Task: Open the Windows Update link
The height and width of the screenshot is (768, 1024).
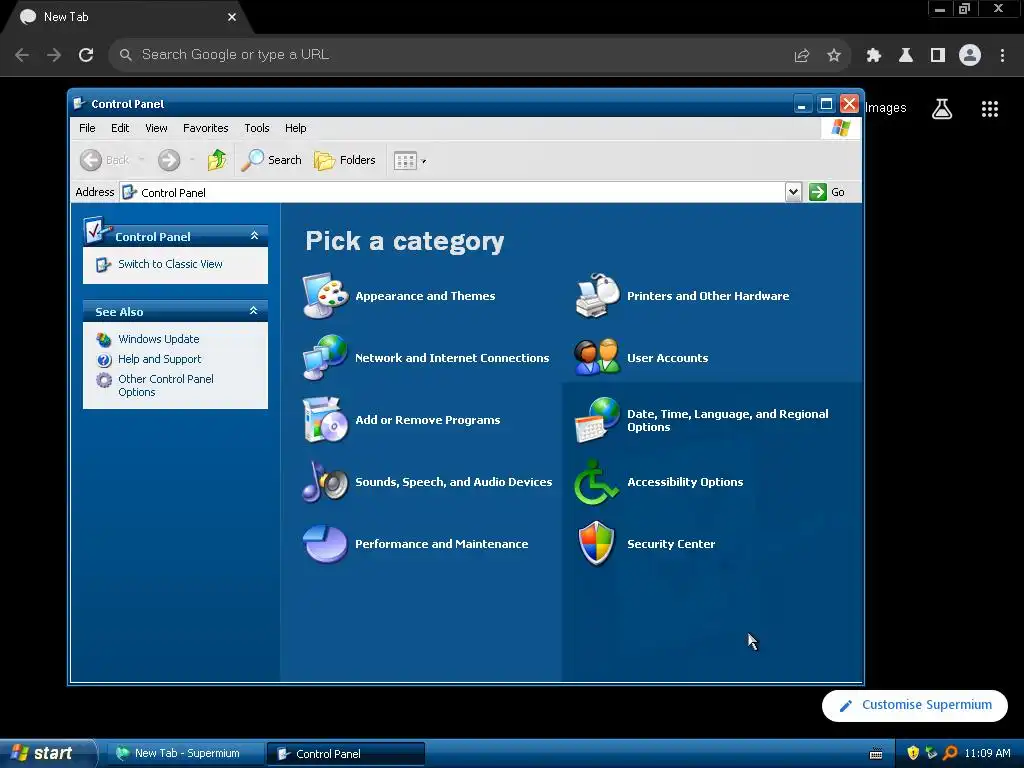Action: (159, 339)
